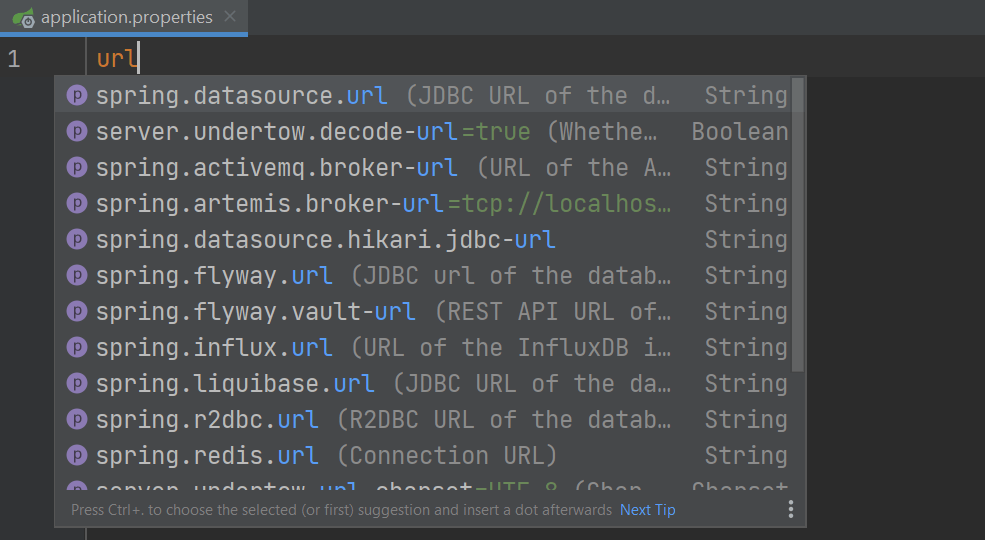Choose spring.liquibase.url suggestion
The width and height of the screenshot is (985, 540).
pyautogui.click(x=235, y=384)
